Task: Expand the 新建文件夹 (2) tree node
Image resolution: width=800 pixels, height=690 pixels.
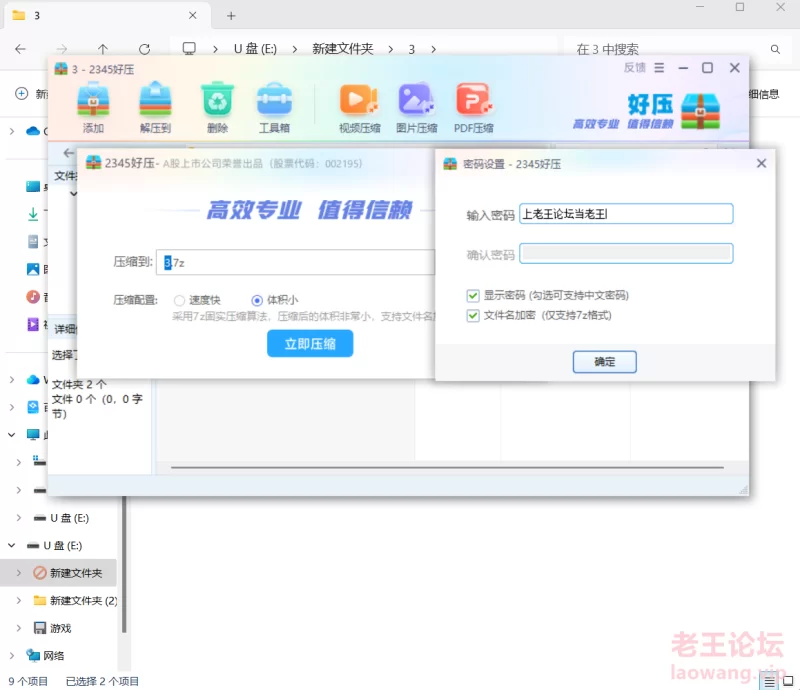Action: tap(19, 600)
